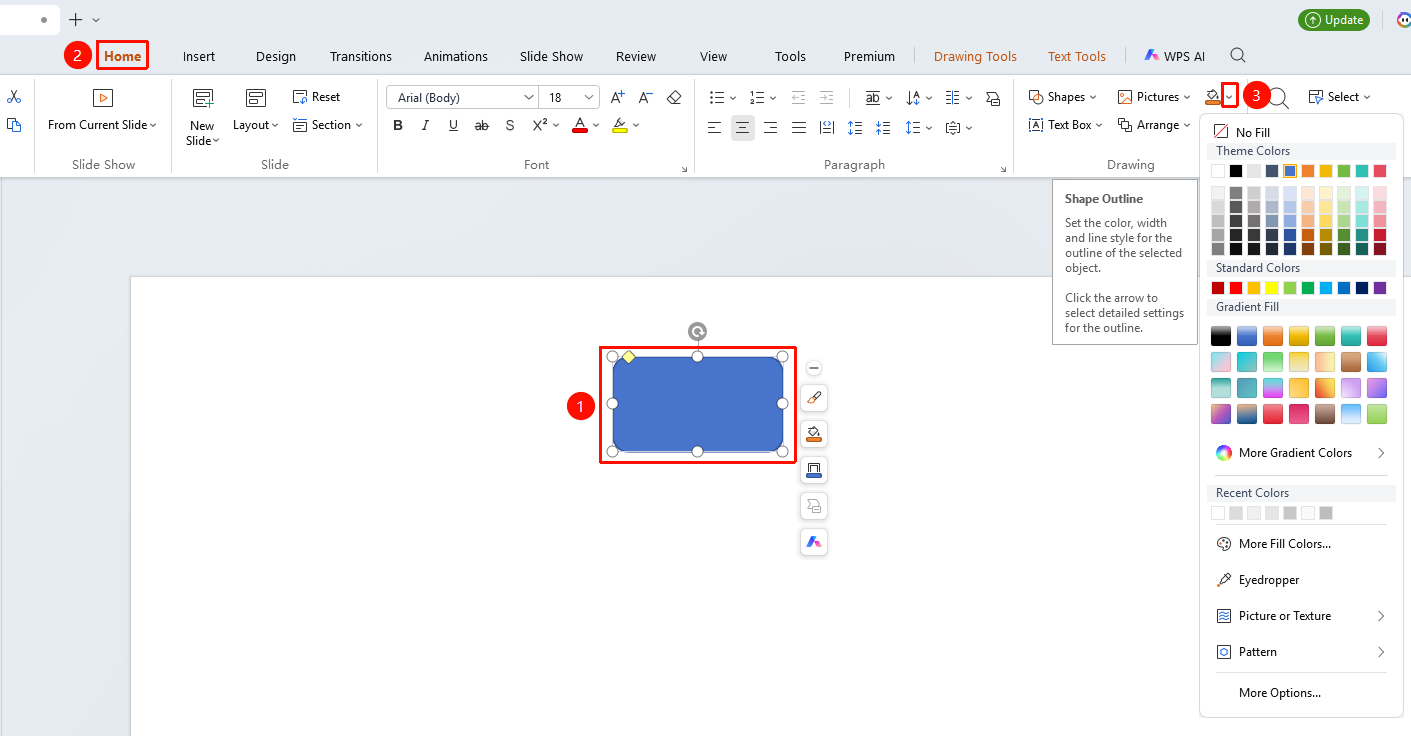Image resolution: width=1411 pixels, height=736 pixels.
Task: Click the plus new tab button
Action: pos(75,19)
